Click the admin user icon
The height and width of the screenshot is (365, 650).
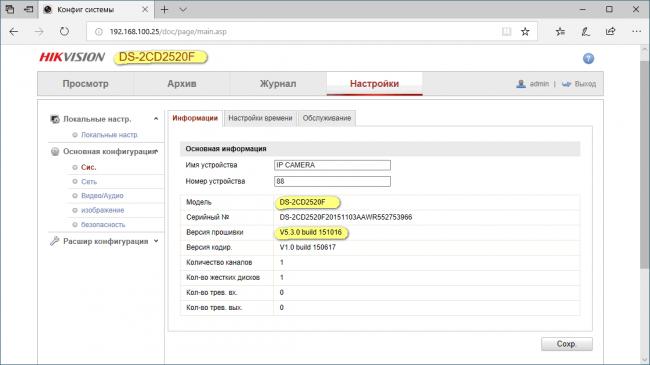point(521,84)
